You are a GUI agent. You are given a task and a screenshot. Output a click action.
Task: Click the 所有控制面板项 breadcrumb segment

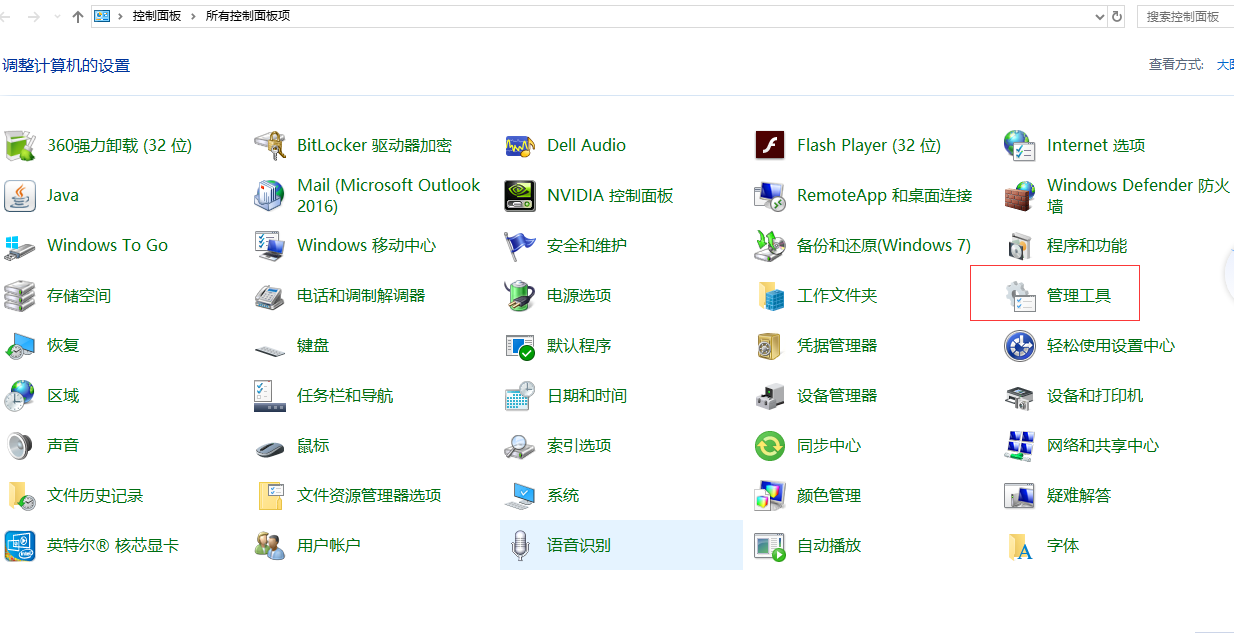(248, 16)
